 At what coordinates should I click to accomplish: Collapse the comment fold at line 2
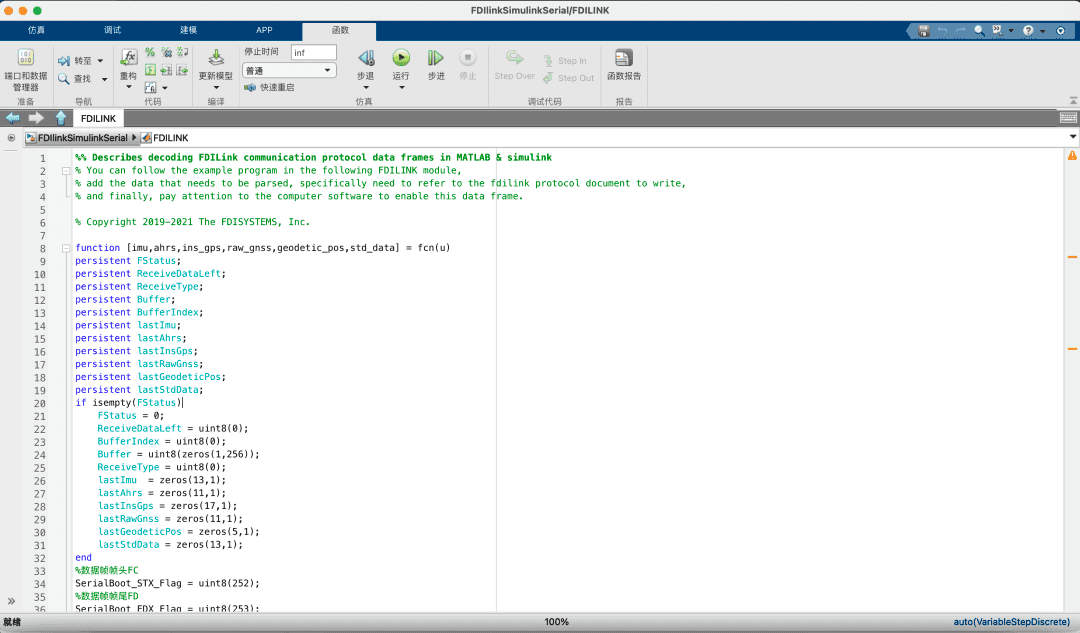coord(66,171)
